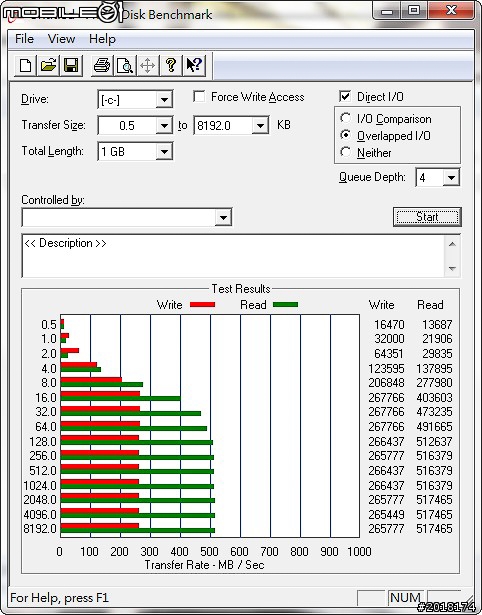Click the green Read legend swatch
This screenshot has width=482, height=615.
click(286, 305)
